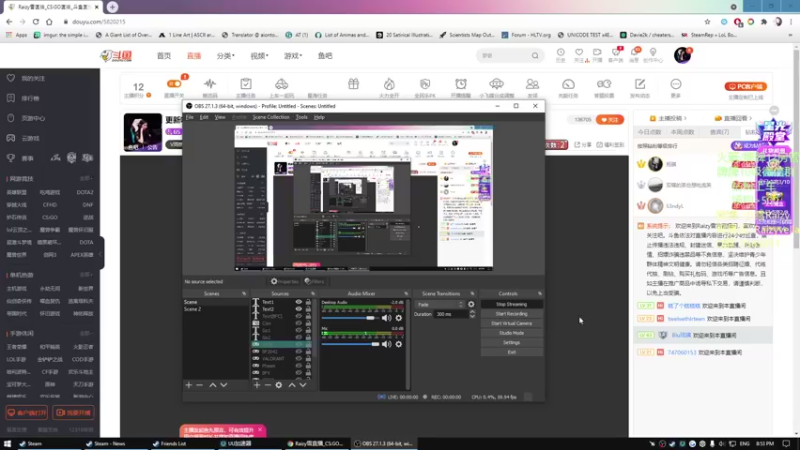Open the OBS Edit menu

pos(204,117)
